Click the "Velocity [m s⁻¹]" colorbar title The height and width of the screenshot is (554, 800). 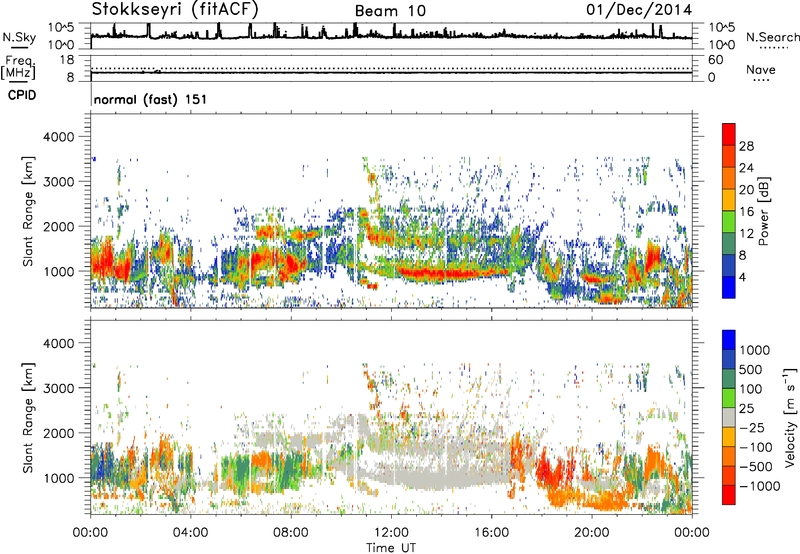click(790, 417)
